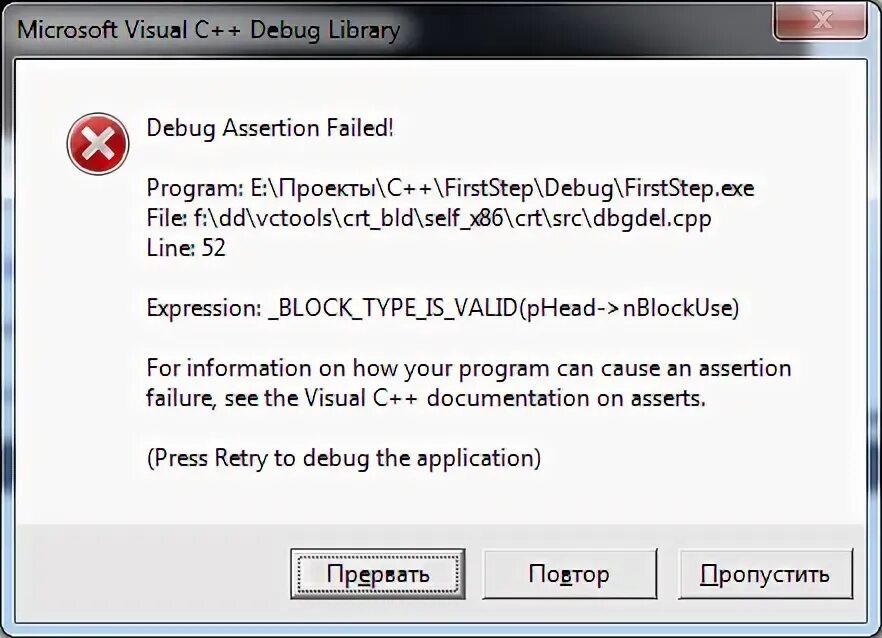Click the 'File:' label text

pyautogui.click(x=165, y=218)
